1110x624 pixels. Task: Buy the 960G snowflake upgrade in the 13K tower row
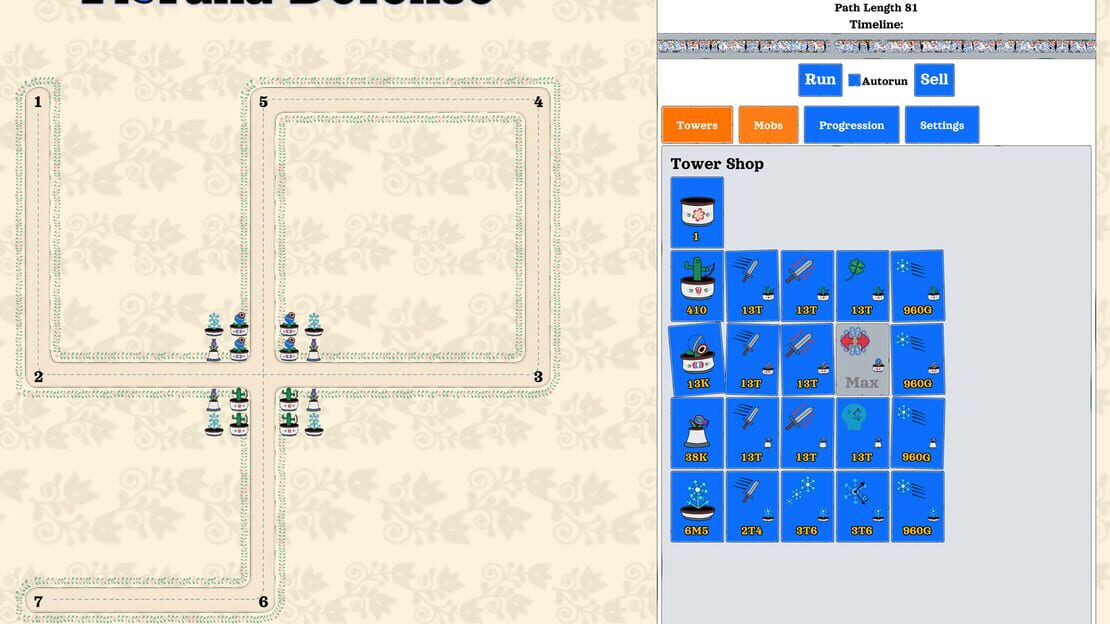pos(917,359)
